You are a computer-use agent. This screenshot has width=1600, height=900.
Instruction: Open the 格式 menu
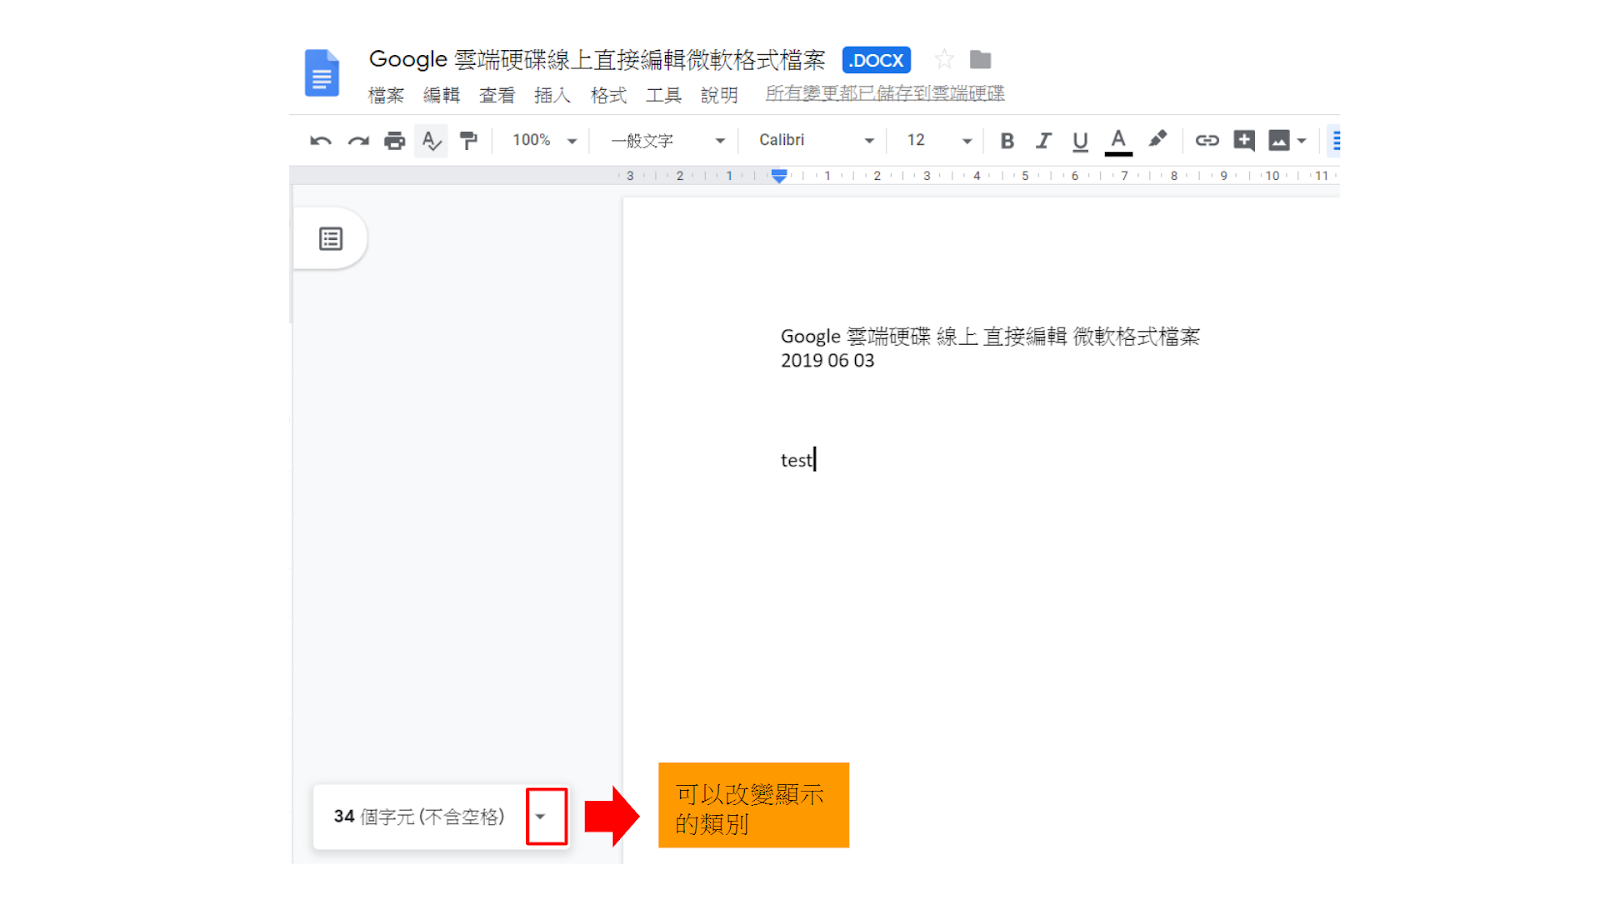608,96
